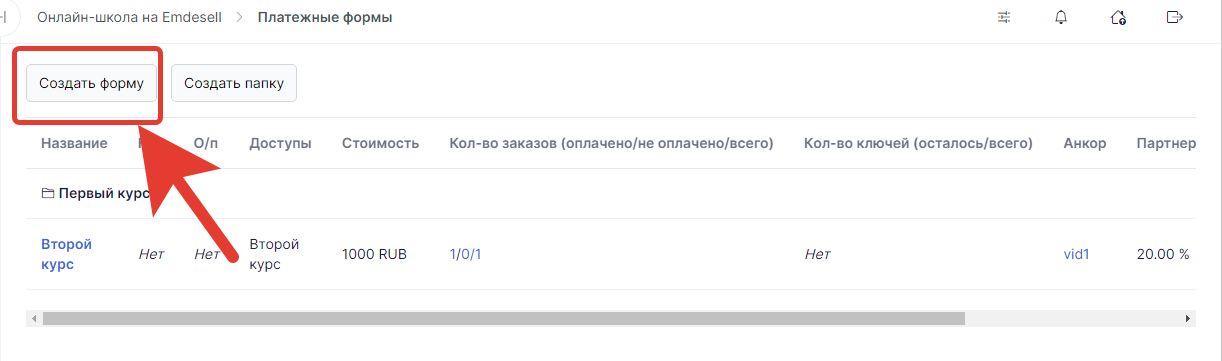Click the logout icon
The width and height of the screenshot is (1222, 361).
tap(1175, 17)
